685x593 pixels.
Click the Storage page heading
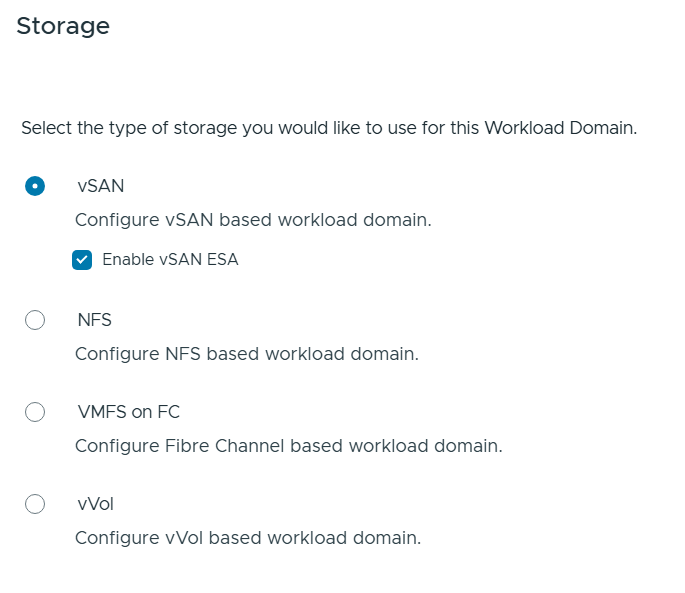coord(63,26)
